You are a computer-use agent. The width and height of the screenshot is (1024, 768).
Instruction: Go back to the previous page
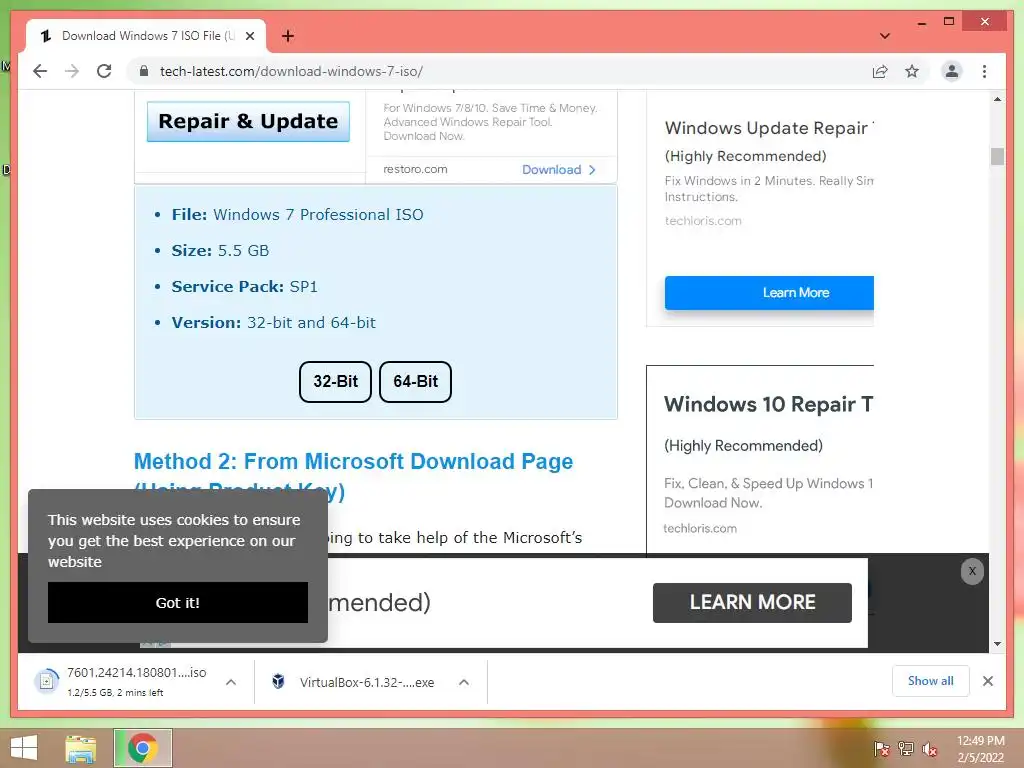[40, 71]
